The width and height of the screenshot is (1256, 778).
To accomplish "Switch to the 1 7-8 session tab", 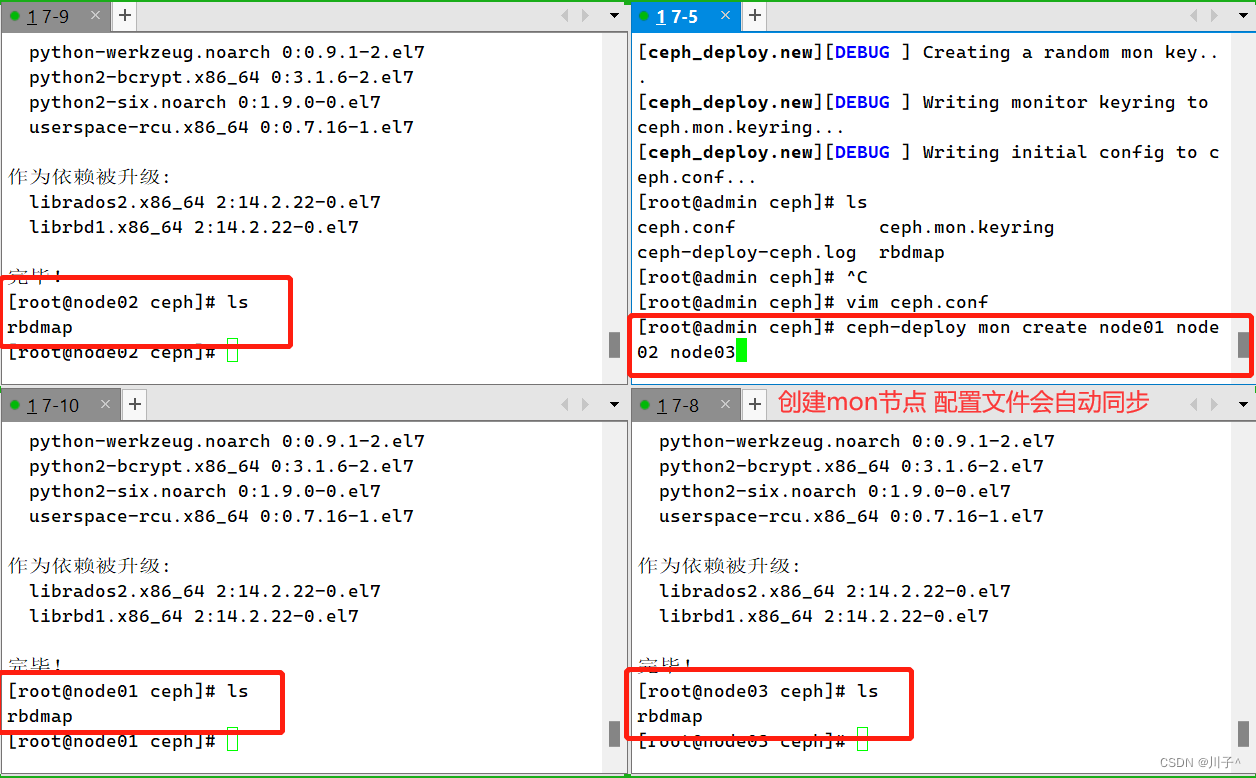I will (x=686, y=405).
